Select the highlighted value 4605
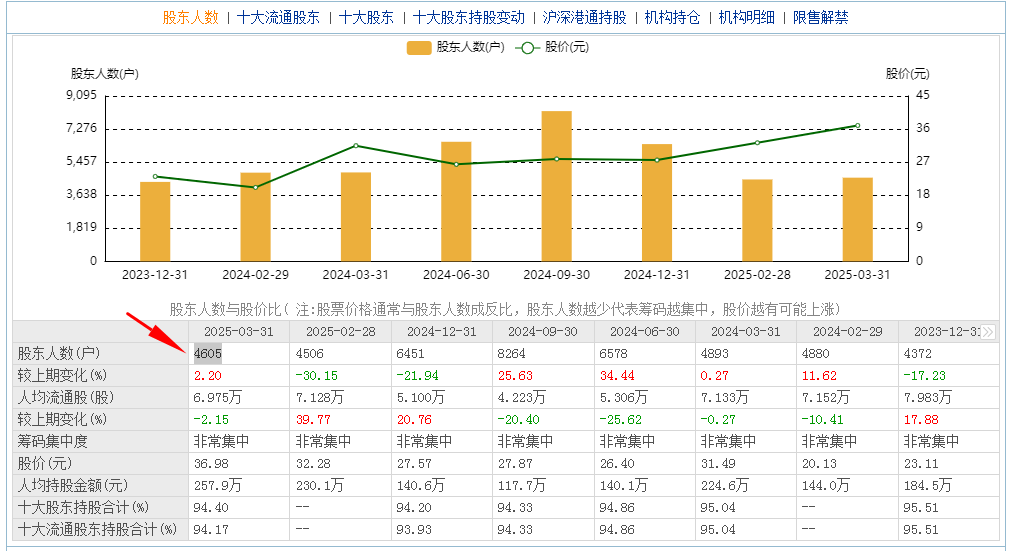Image resolution: width=1014 pixels, height=551 pixels. click(208, 354)
